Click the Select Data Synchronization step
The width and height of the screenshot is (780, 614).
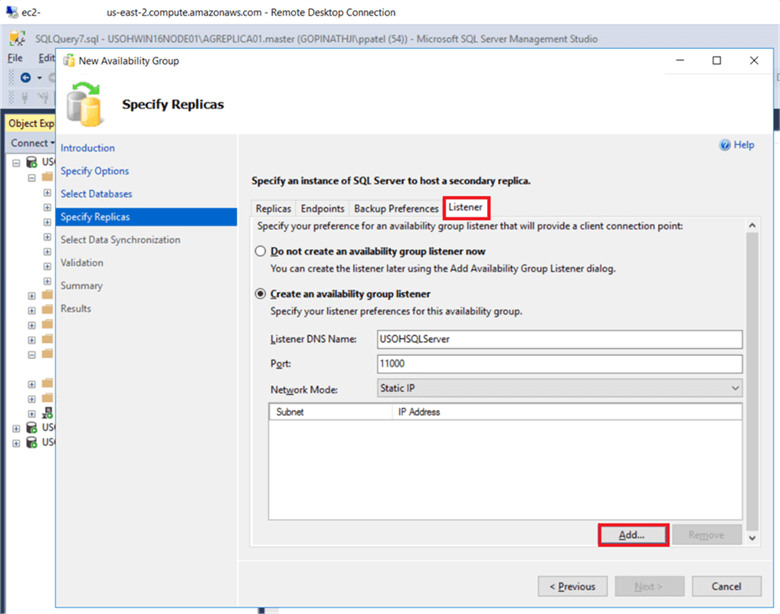pyautogui.click(x=120, y=240)
